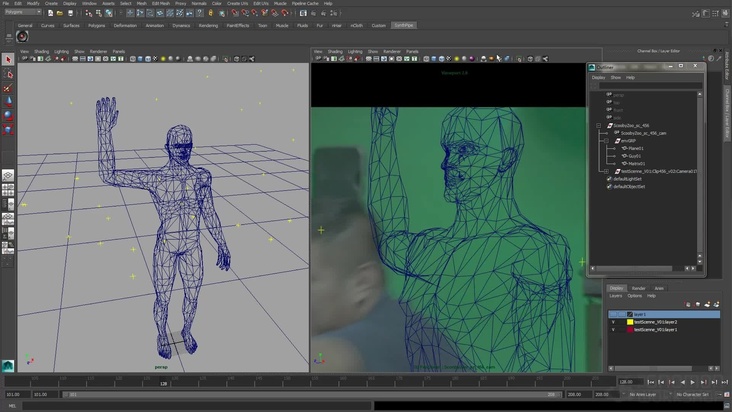The height and width of the screenshot is (412, 732).
Task: Go to start of playback range
Action: point(650,382)
